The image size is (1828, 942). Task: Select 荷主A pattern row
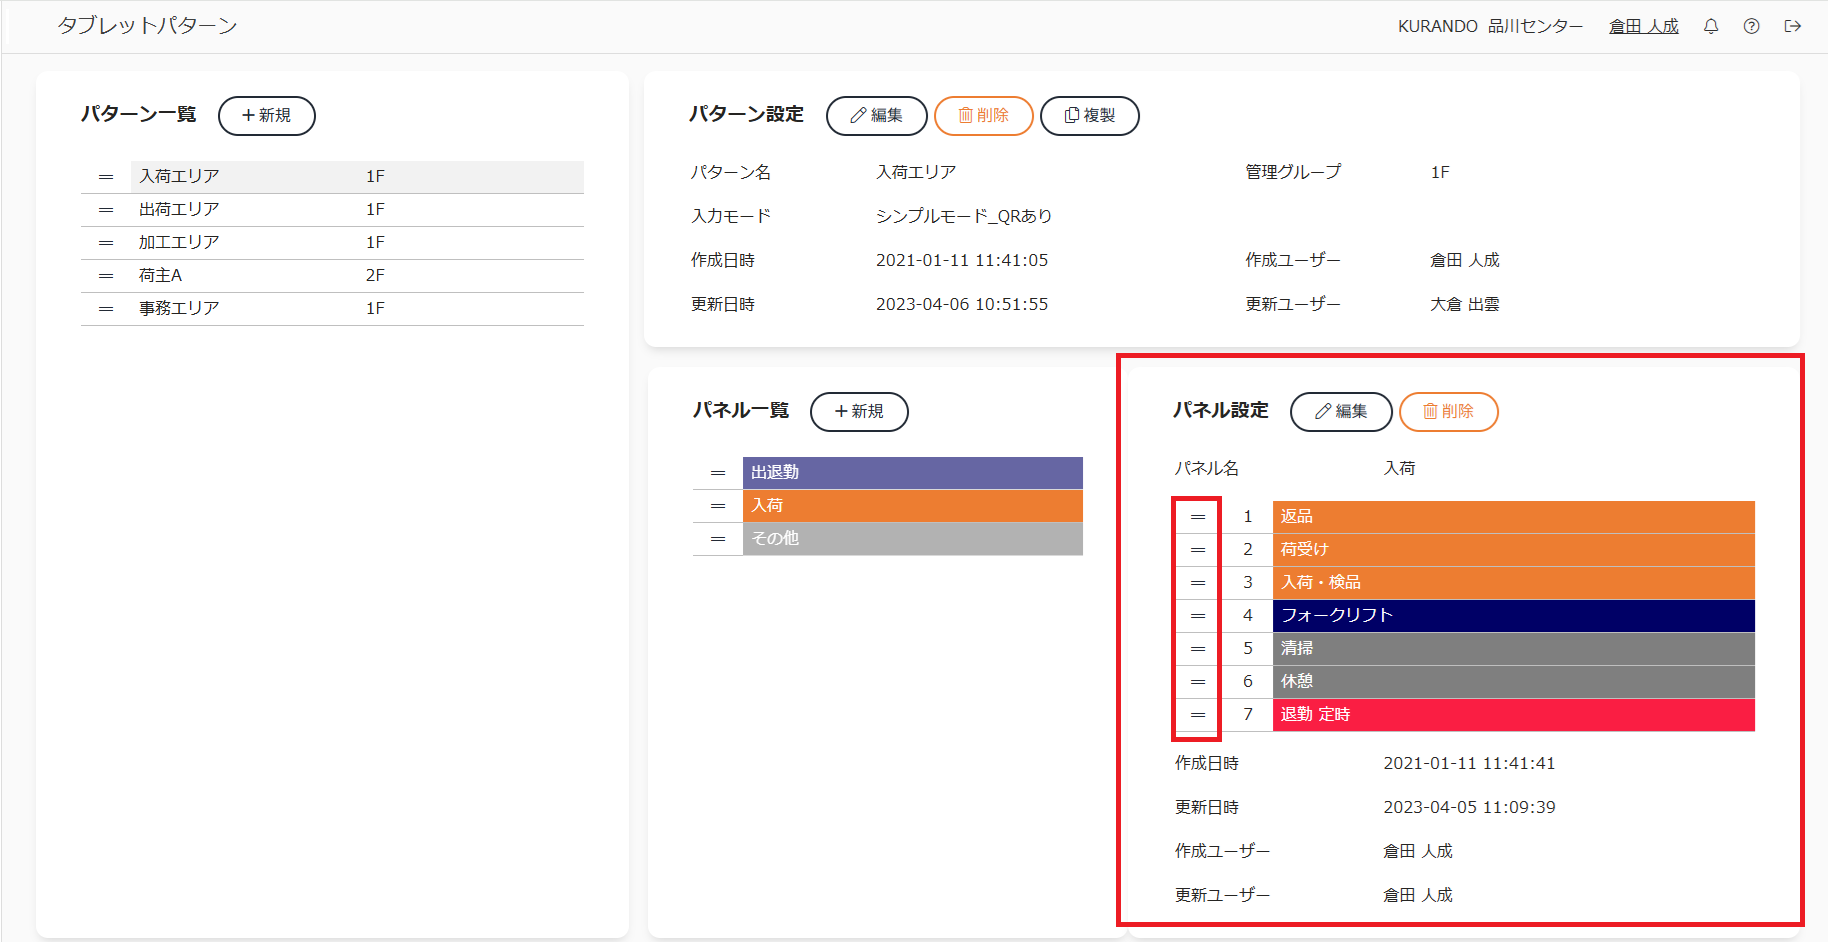click(357, 276)
